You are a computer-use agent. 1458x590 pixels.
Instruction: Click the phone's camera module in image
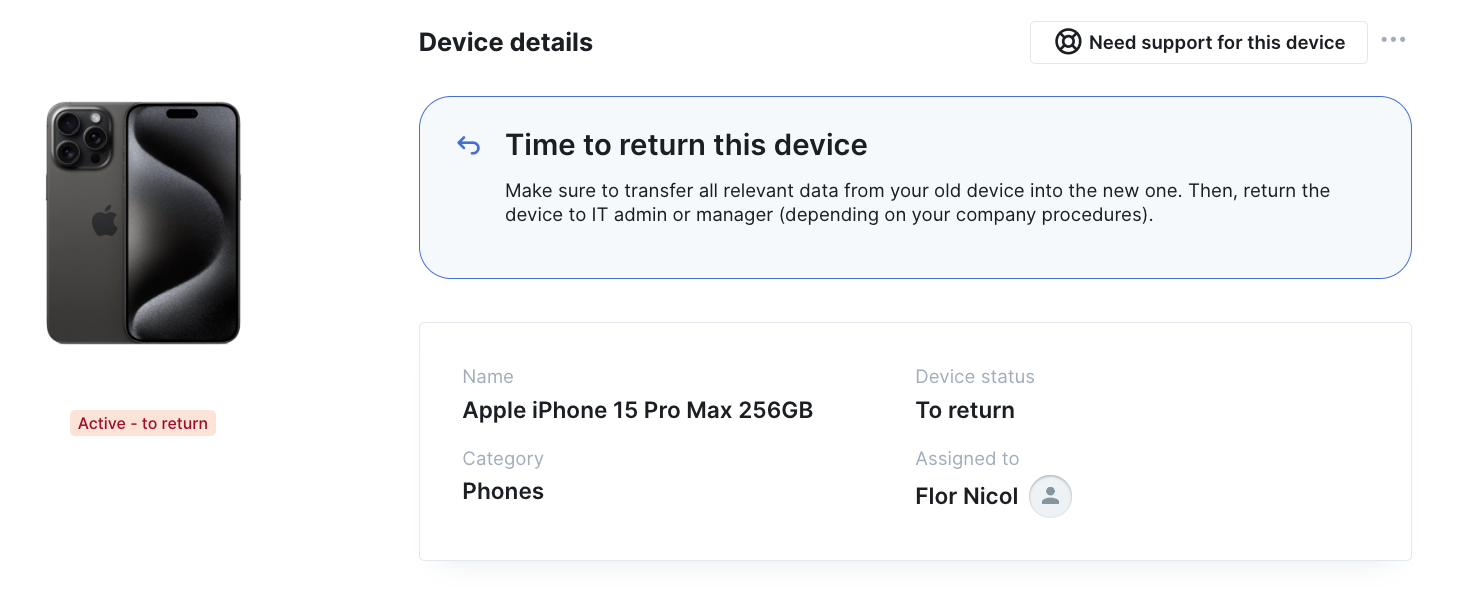pos(81,137)
